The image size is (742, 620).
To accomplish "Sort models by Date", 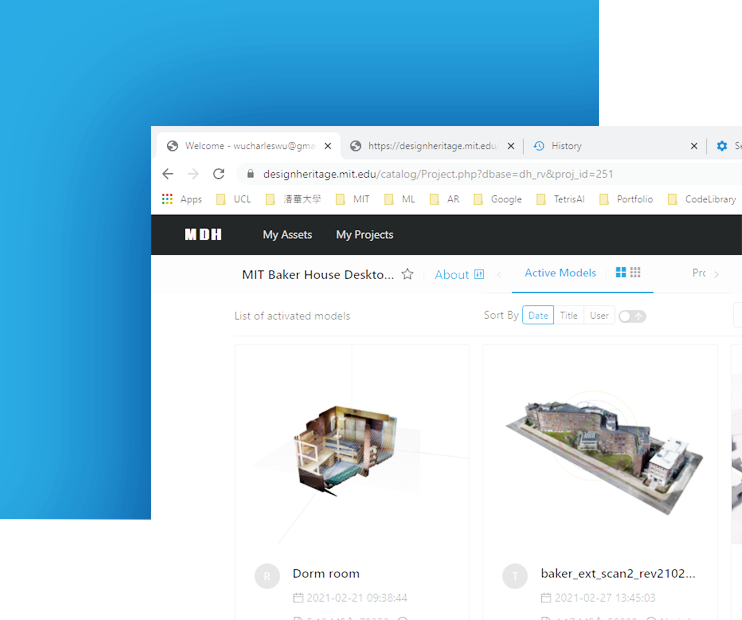I will pyautogui.click(x=538, y=316).
